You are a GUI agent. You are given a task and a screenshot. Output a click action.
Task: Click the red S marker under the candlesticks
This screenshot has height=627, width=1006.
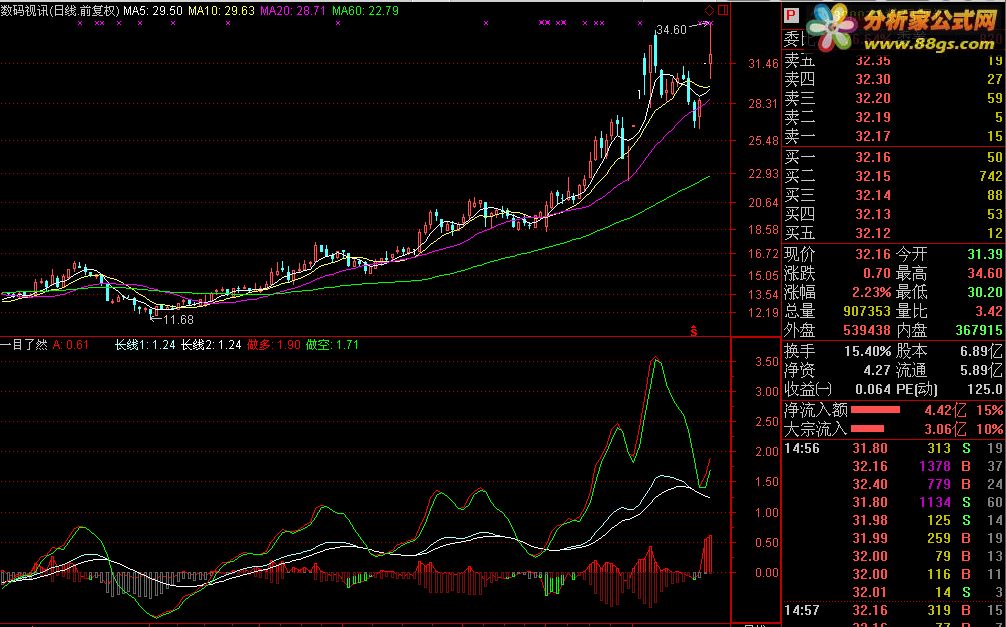point(694,331)
